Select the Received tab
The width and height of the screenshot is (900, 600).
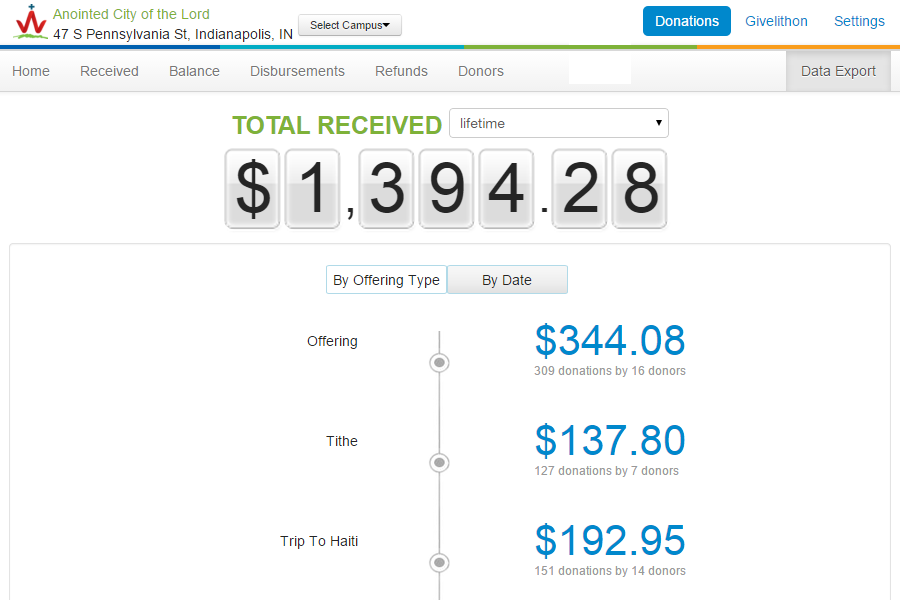(109, 71)
